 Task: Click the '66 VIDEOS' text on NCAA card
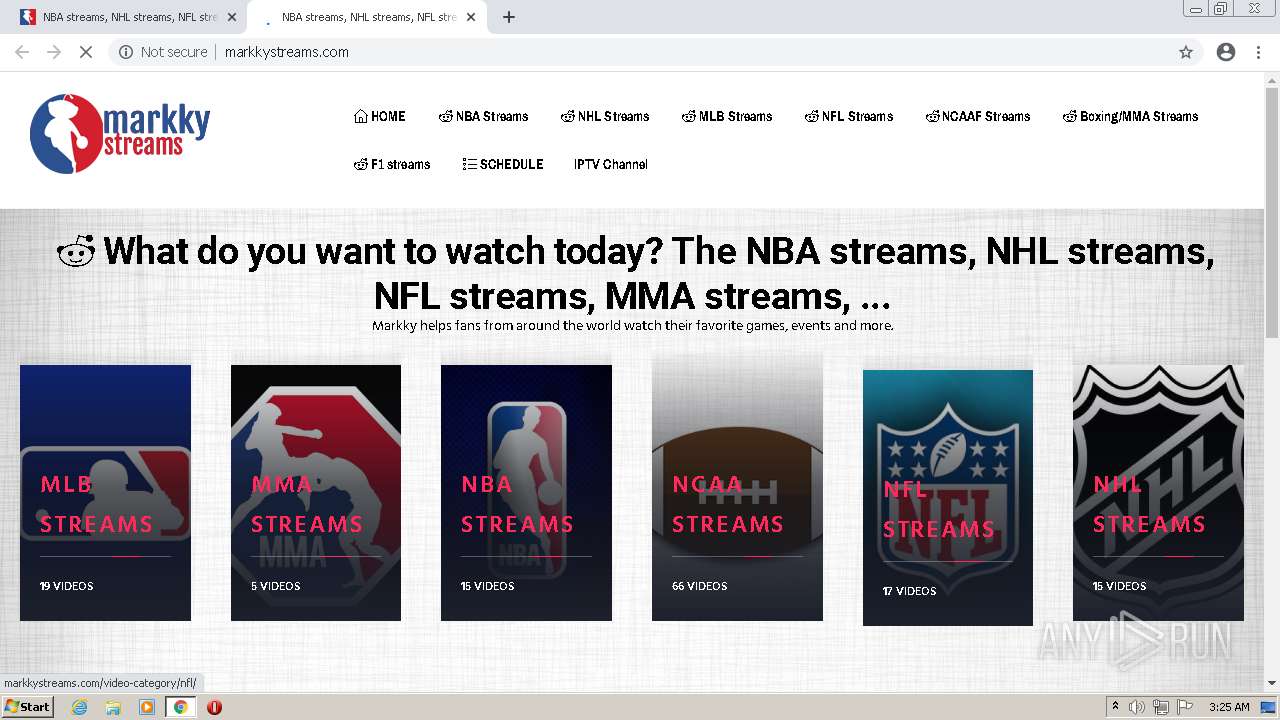(x=700, y=586)
